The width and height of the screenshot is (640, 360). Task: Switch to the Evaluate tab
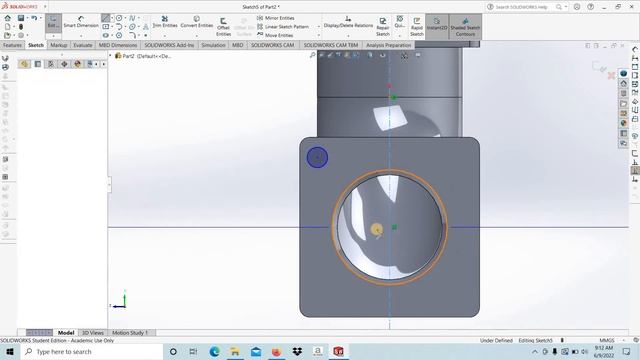click(83, 45)
